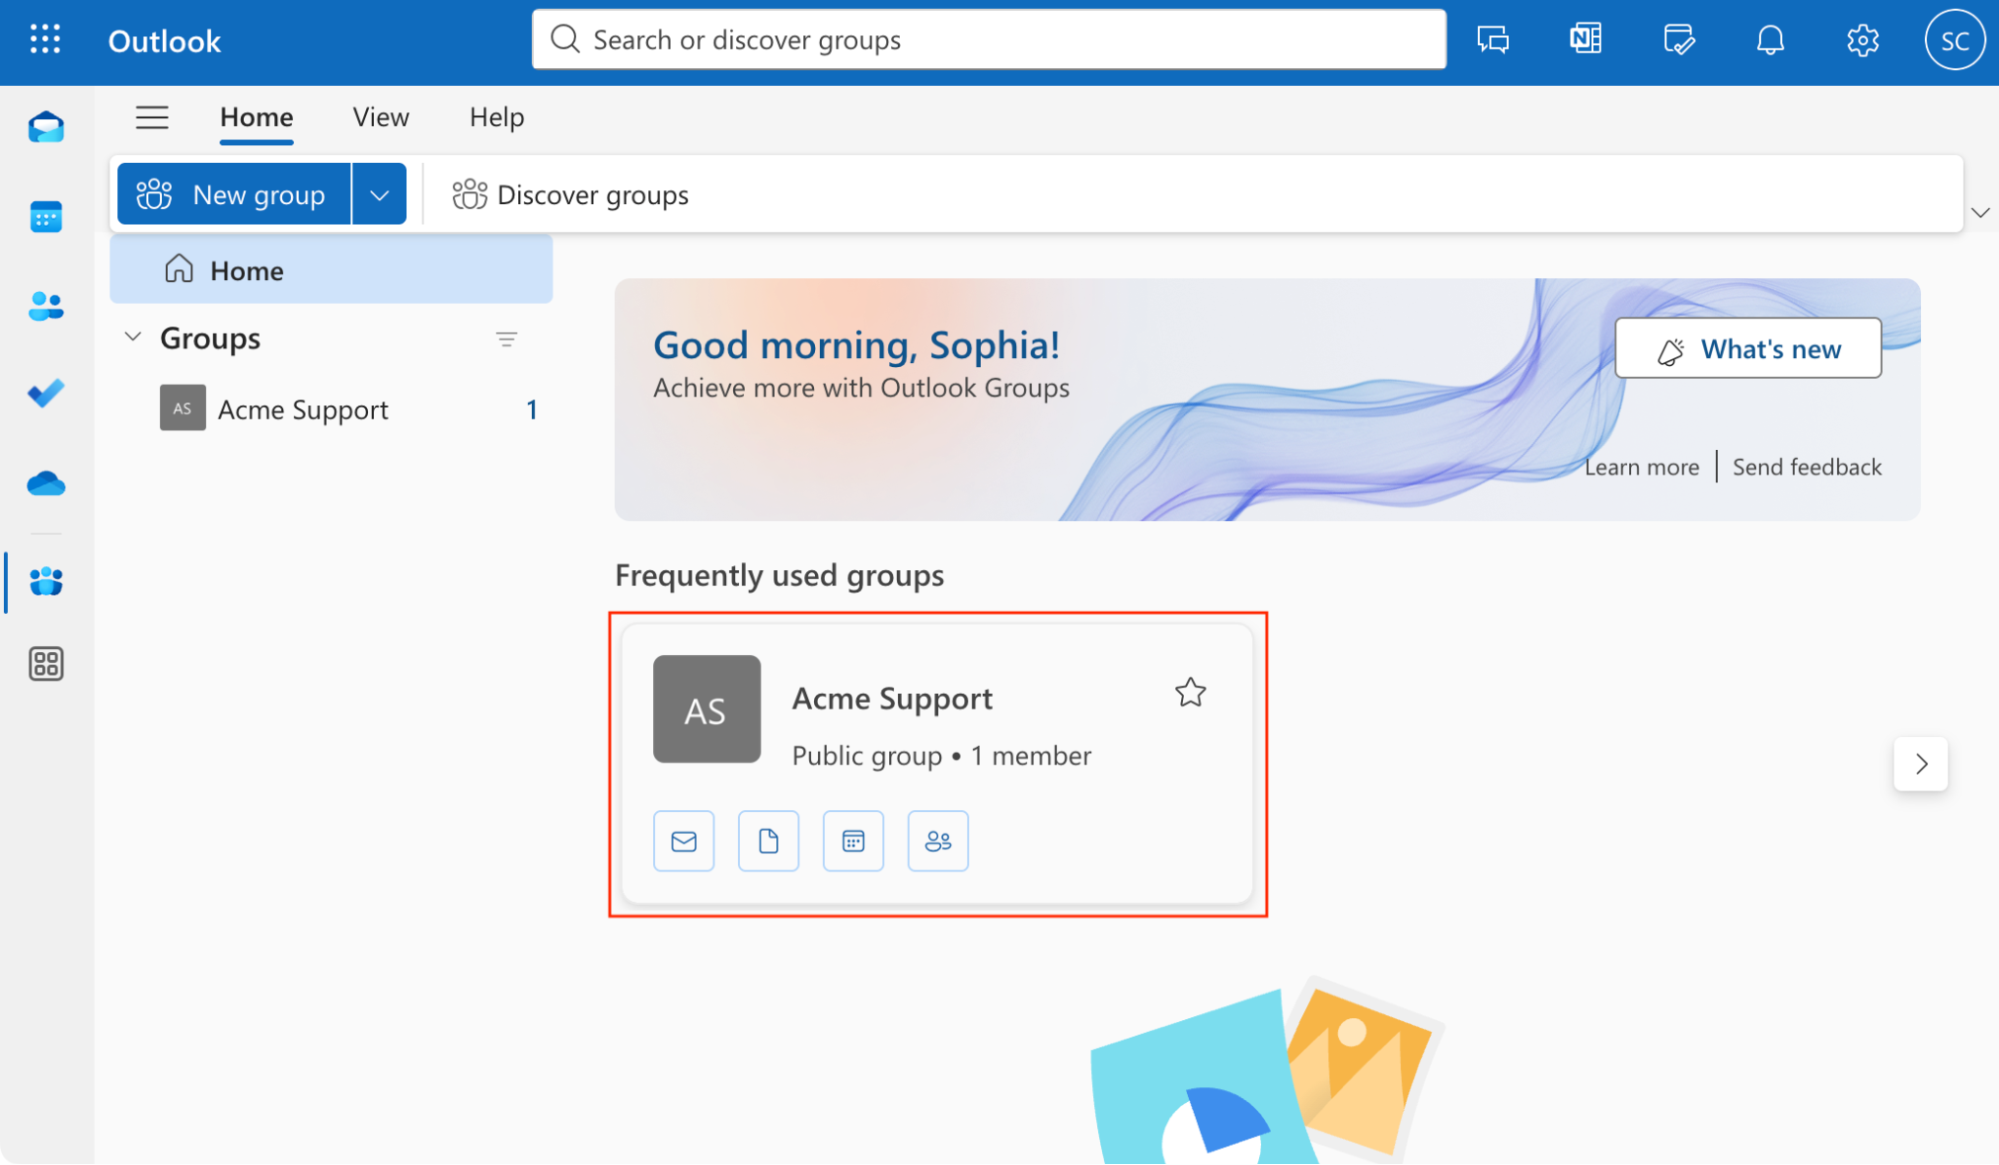Open notifications bell

point(1770,40)
